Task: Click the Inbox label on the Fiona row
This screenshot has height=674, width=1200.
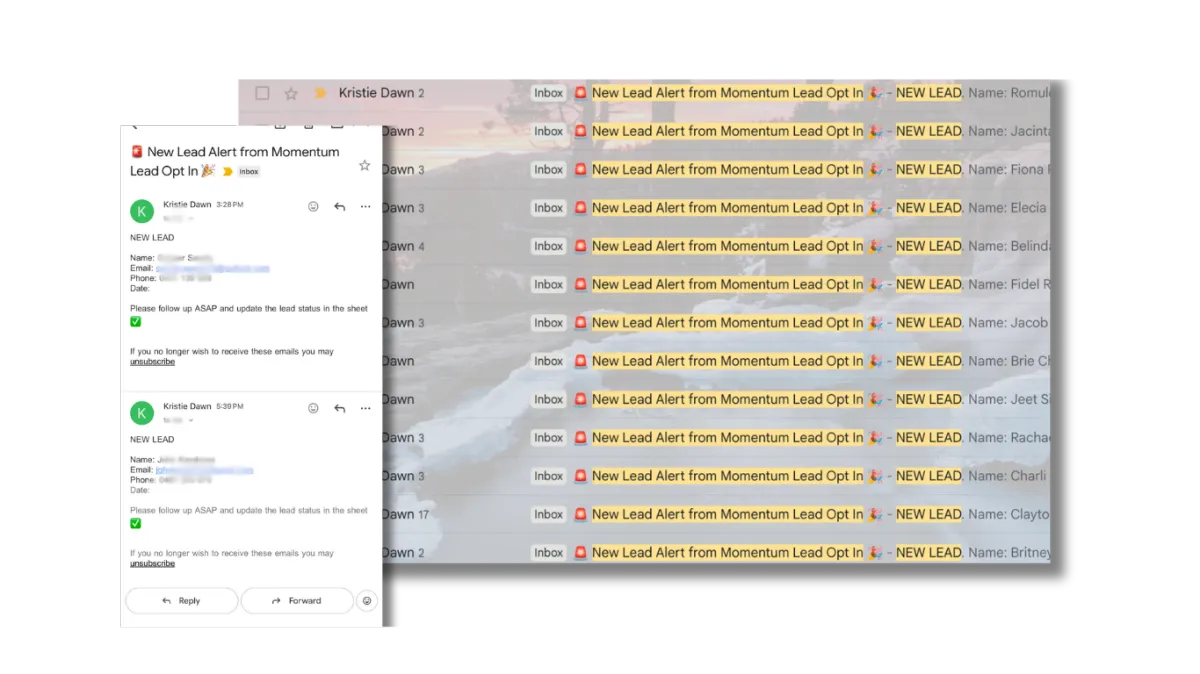Action: point(548,170)
